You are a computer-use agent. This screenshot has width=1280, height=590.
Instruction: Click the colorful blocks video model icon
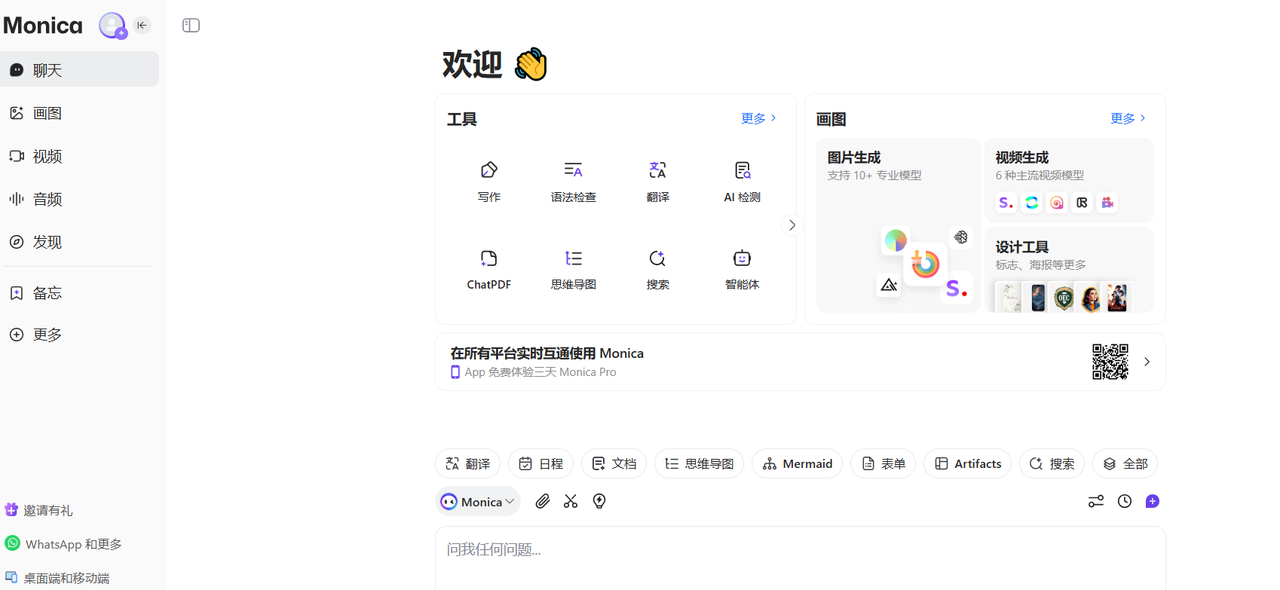1107,202
